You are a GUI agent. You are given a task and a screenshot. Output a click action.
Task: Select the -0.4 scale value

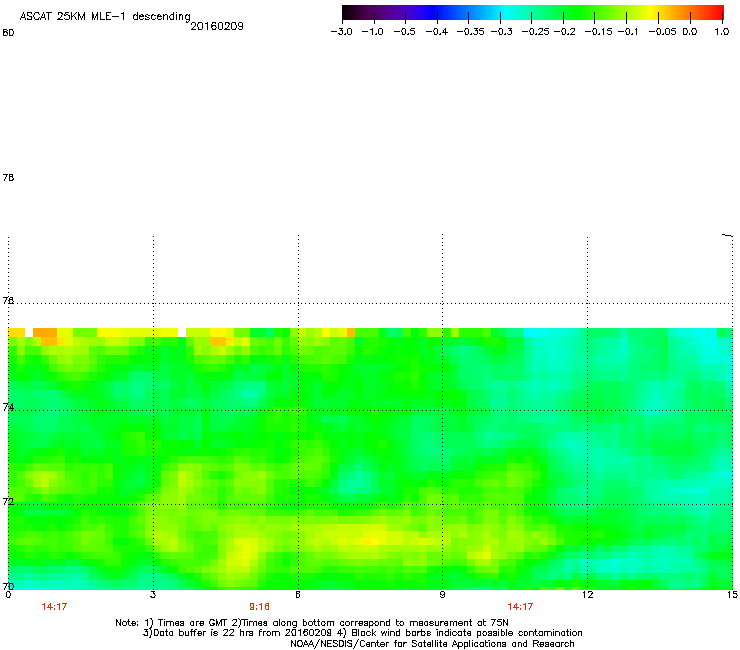click(x=437, y=32)
